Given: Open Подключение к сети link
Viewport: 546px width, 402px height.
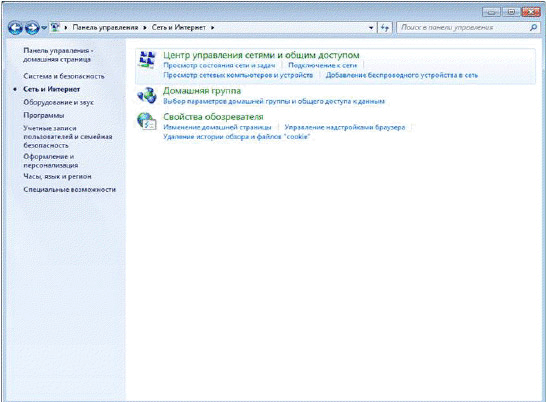Looking at the screenshot, I should click(x=322, y=65).
